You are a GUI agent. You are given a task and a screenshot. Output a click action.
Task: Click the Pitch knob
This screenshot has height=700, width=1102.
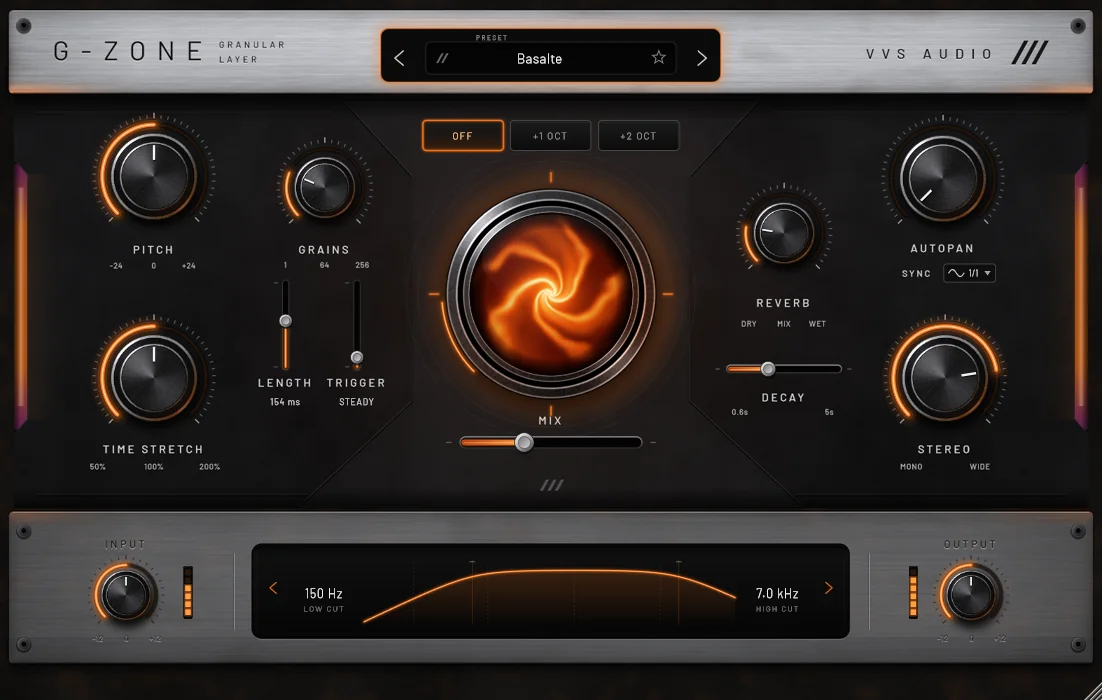coord(154,176)
